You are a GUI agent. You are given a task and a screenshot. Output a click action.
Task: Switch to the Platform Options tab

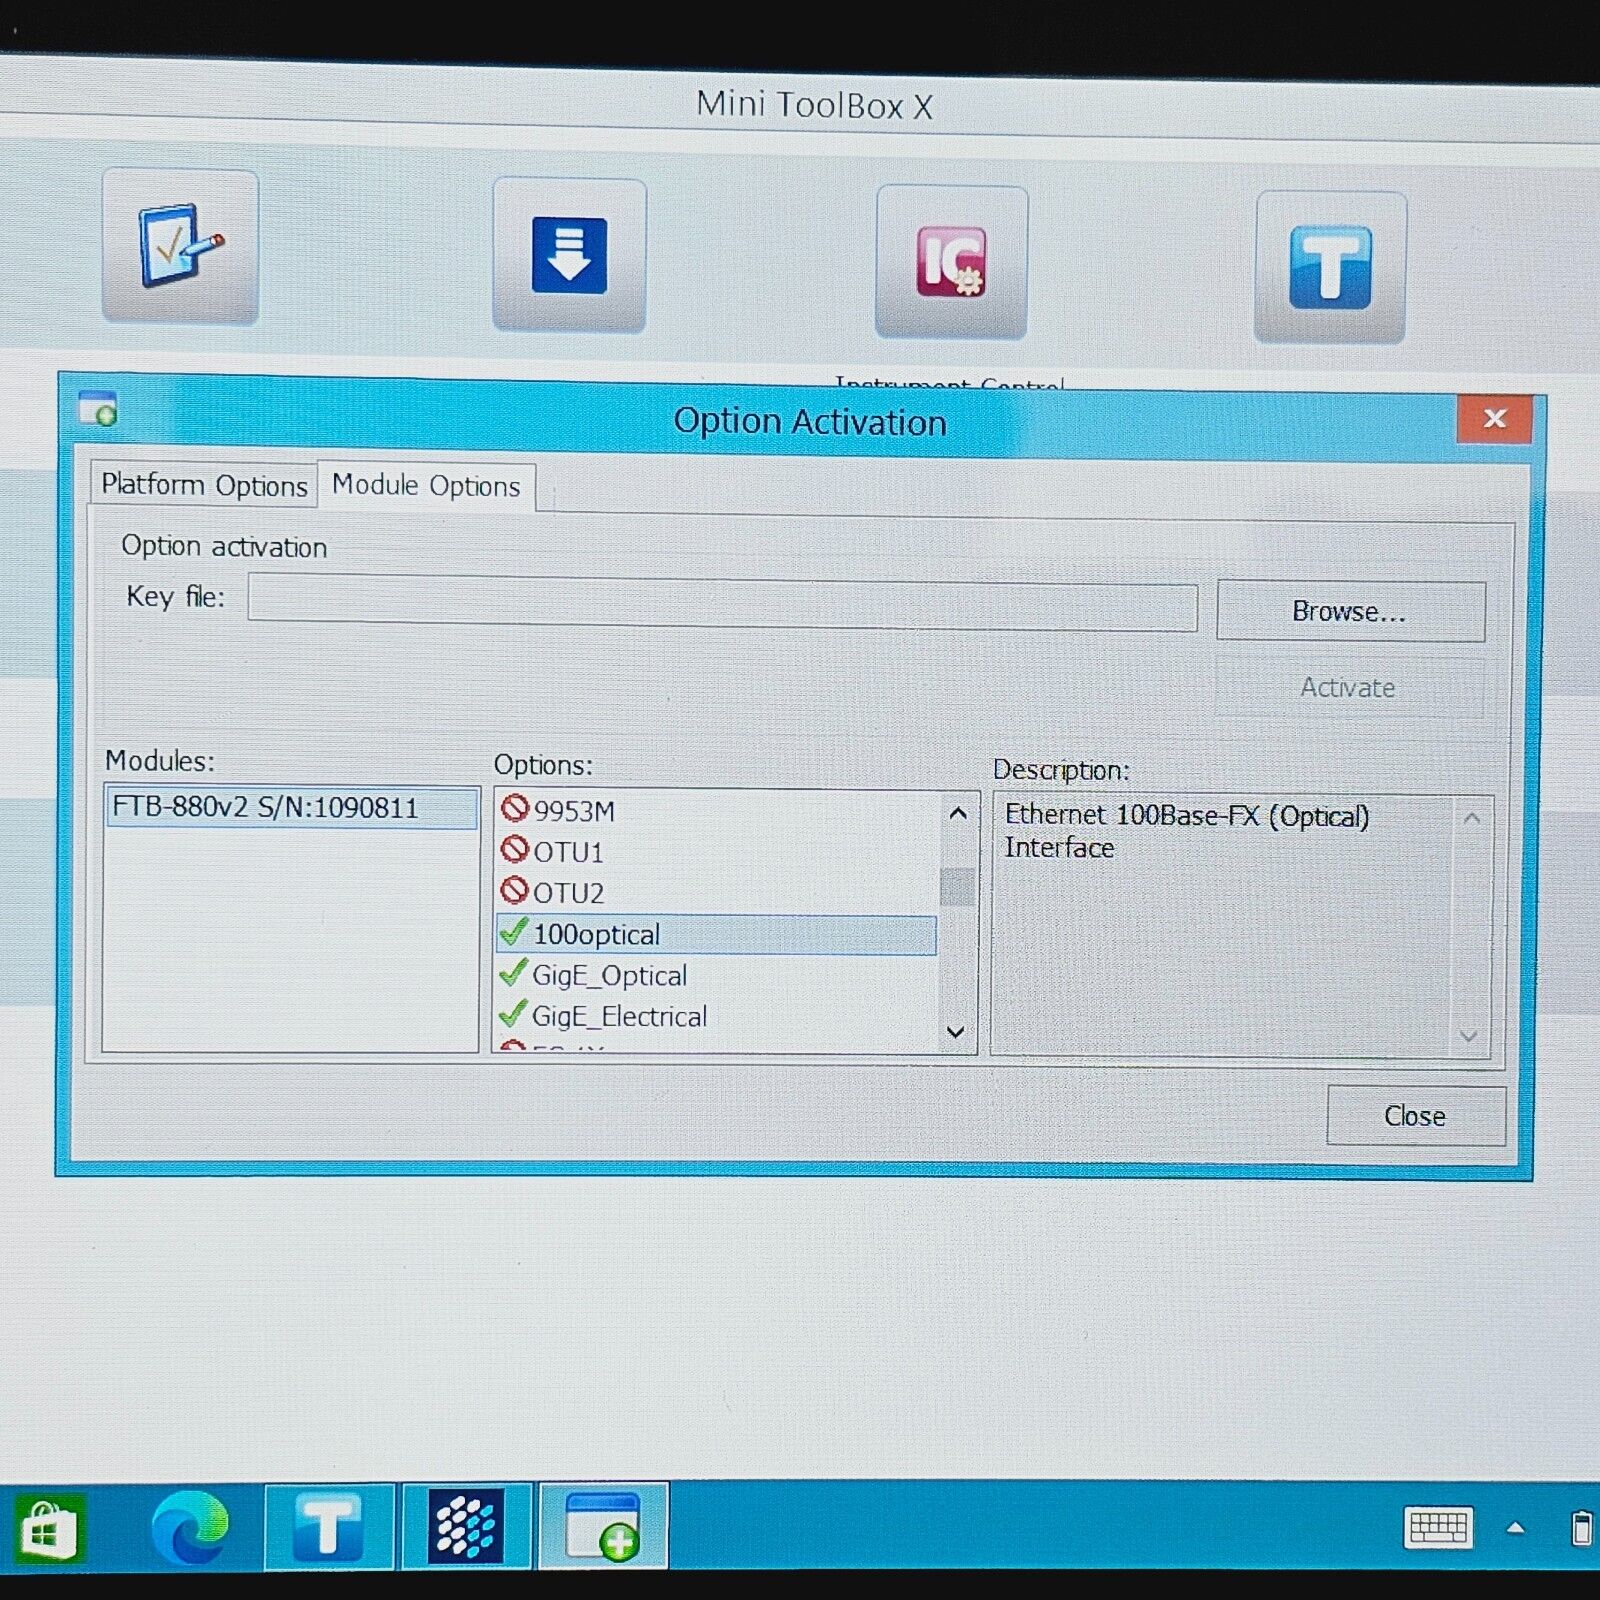[x=204, y=486]
